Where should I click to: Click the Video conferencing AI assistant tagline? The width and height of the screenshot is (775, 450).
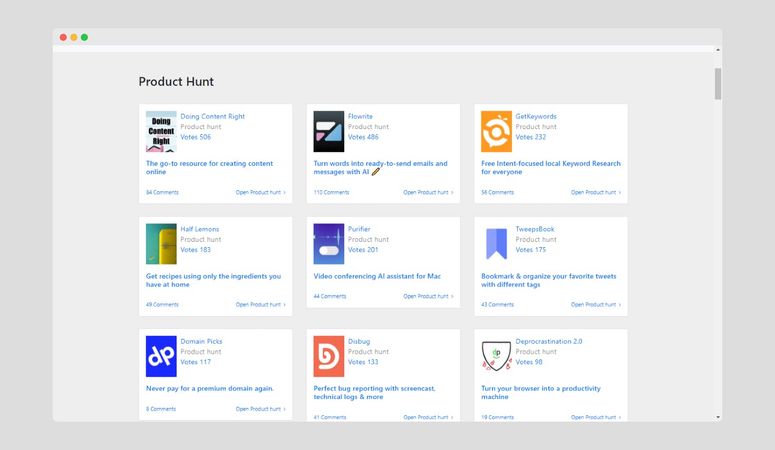(x=377, y=276)
